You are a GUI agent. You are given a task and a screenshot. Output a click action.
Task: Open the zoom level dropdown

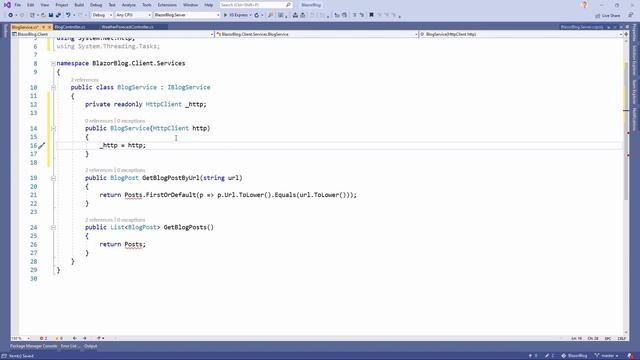pos(20,338)
